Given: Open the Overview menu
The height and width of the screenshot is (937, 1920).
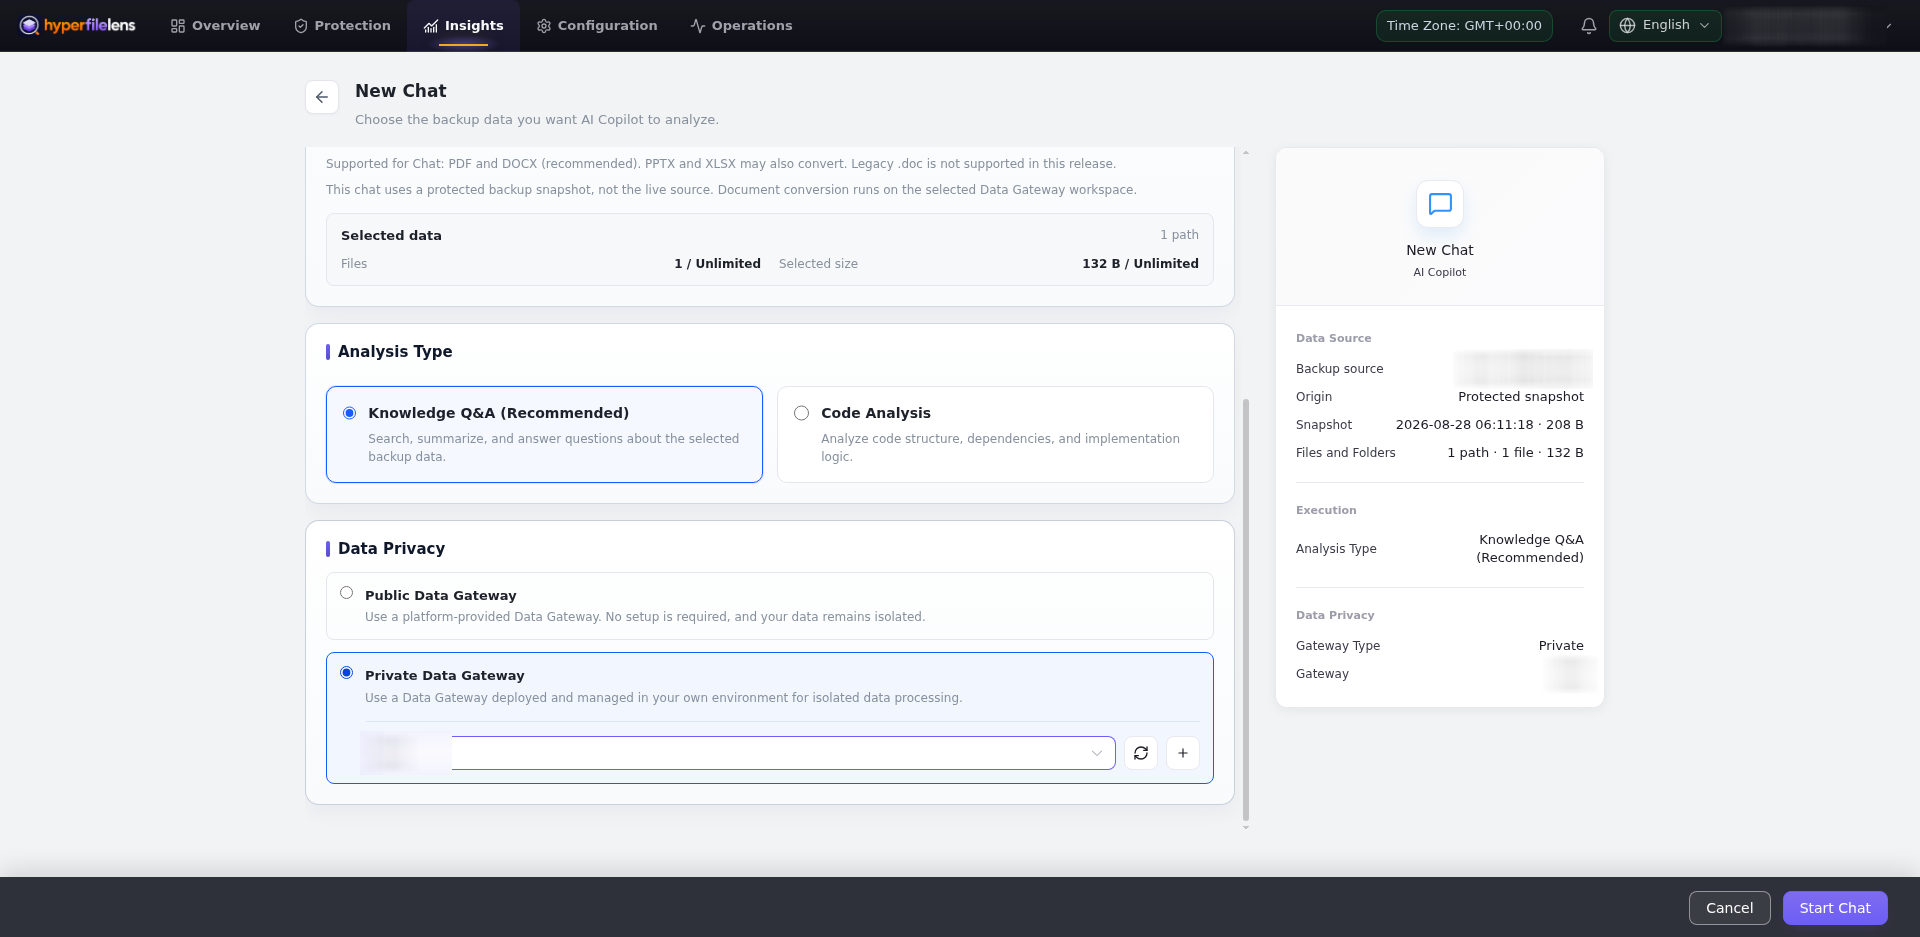Looking at the screenshot, I should [x=215, y=26].
